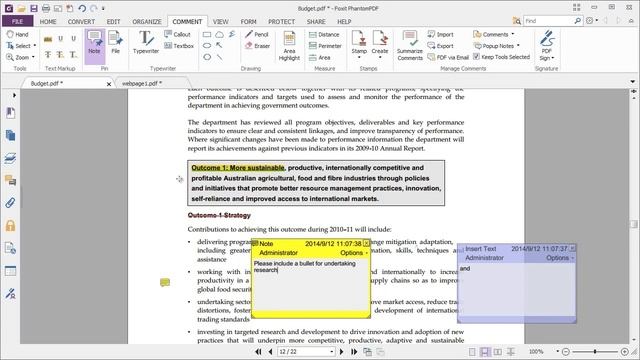Close the Budget.pdf document tab
640x360 pixels.
coord(109,84)
